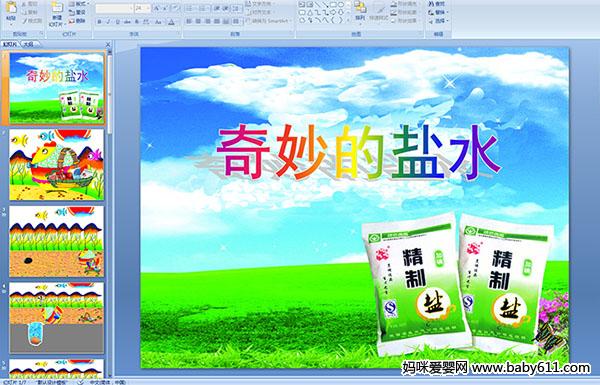Toggle Underline formatting
Screen dimensions: 600x385
(117, 22)
